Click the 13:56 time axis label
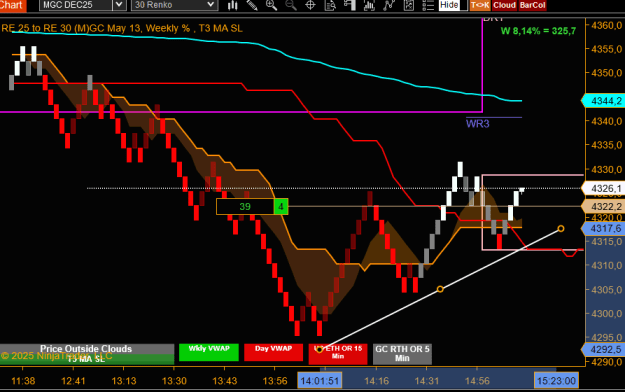This screenshot has width=625, height=392. 275,381
